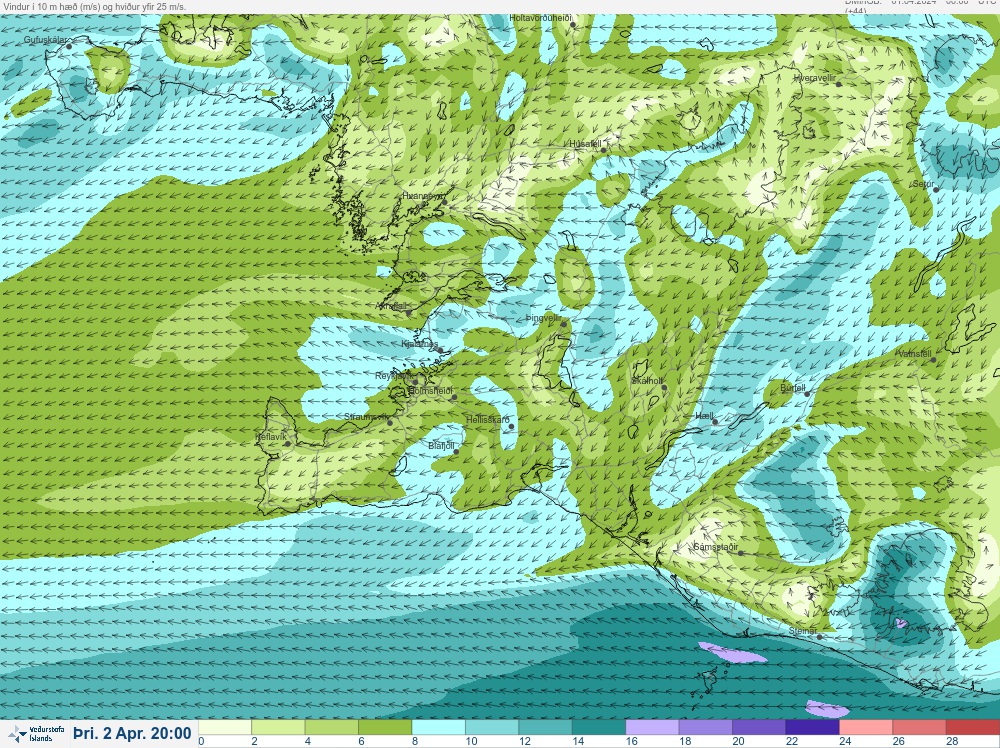This screenshot has width=1000, height=748.
Task: Click the Þri. 2 Apr. 20:00 timestamp
Action: [x=132, y=733]
